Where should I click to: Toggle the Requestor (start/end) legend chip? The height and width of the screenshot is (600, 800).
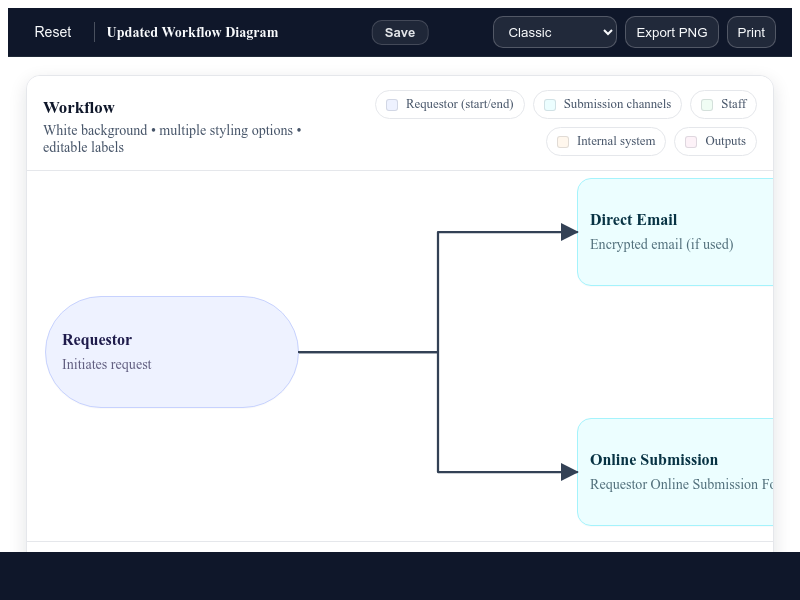point(450,104)
